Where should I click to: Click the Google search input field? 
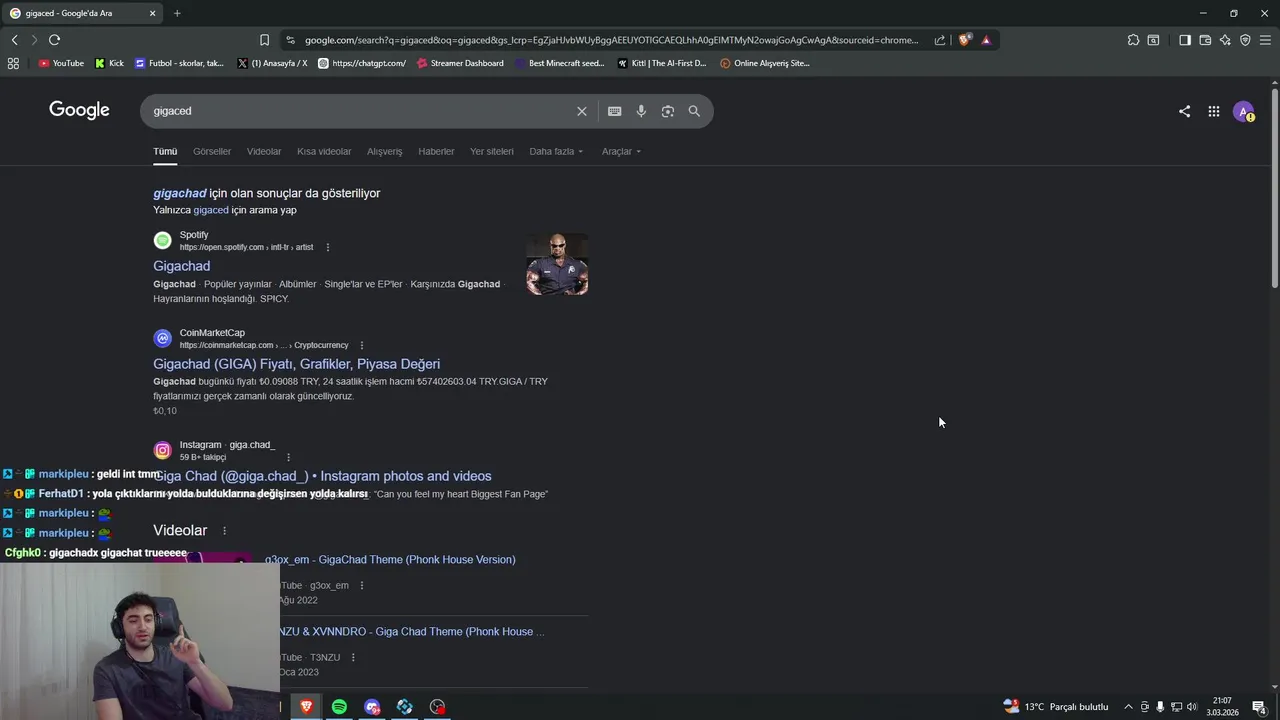(360, 111)
